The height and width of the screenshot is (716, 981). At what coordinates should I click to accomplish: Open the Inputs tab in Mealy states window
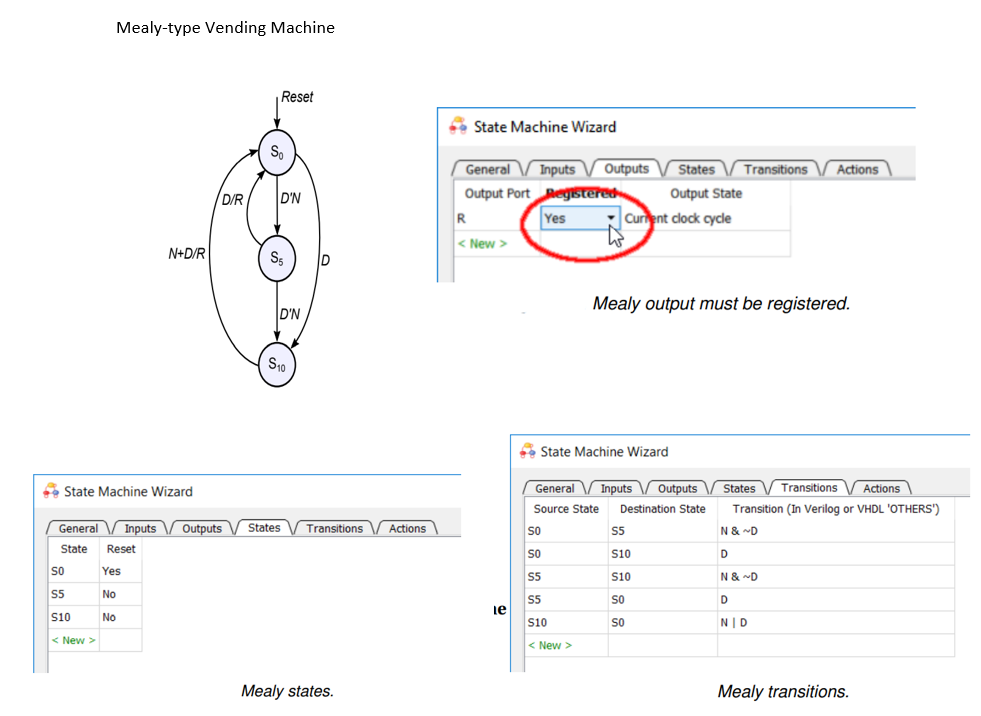(139, 528)
